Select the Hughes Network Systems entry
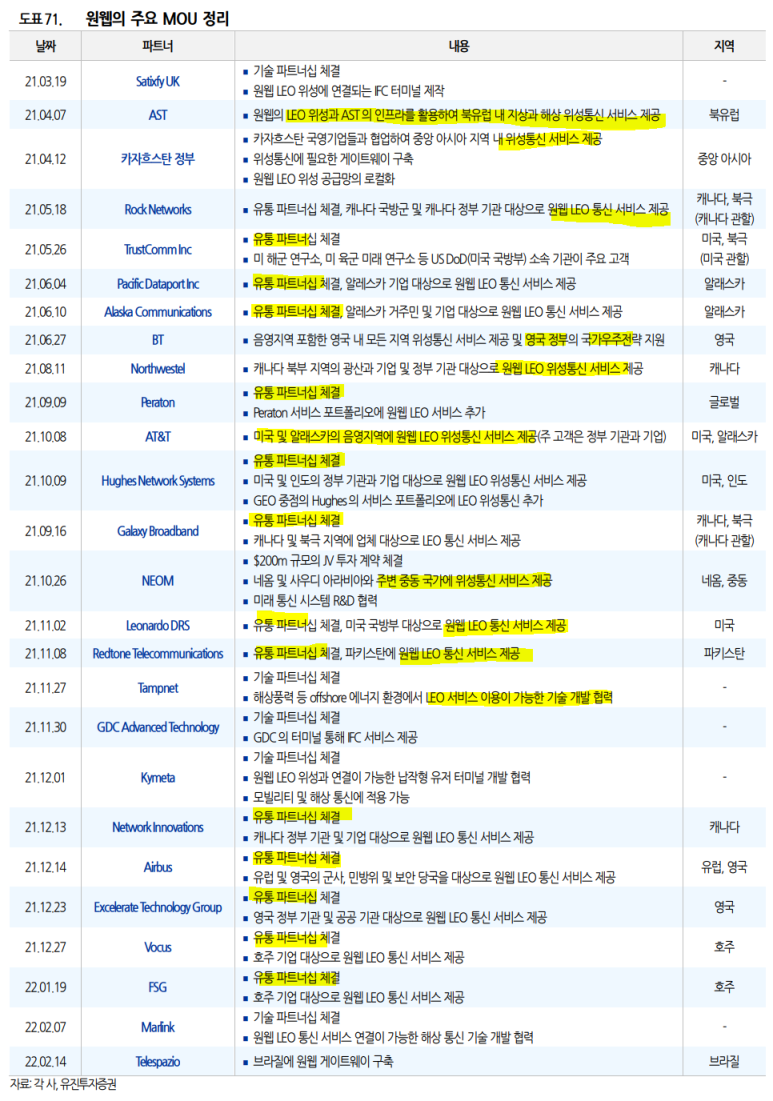The height and width of the screenshot is (1101, 773). point(158,481)
